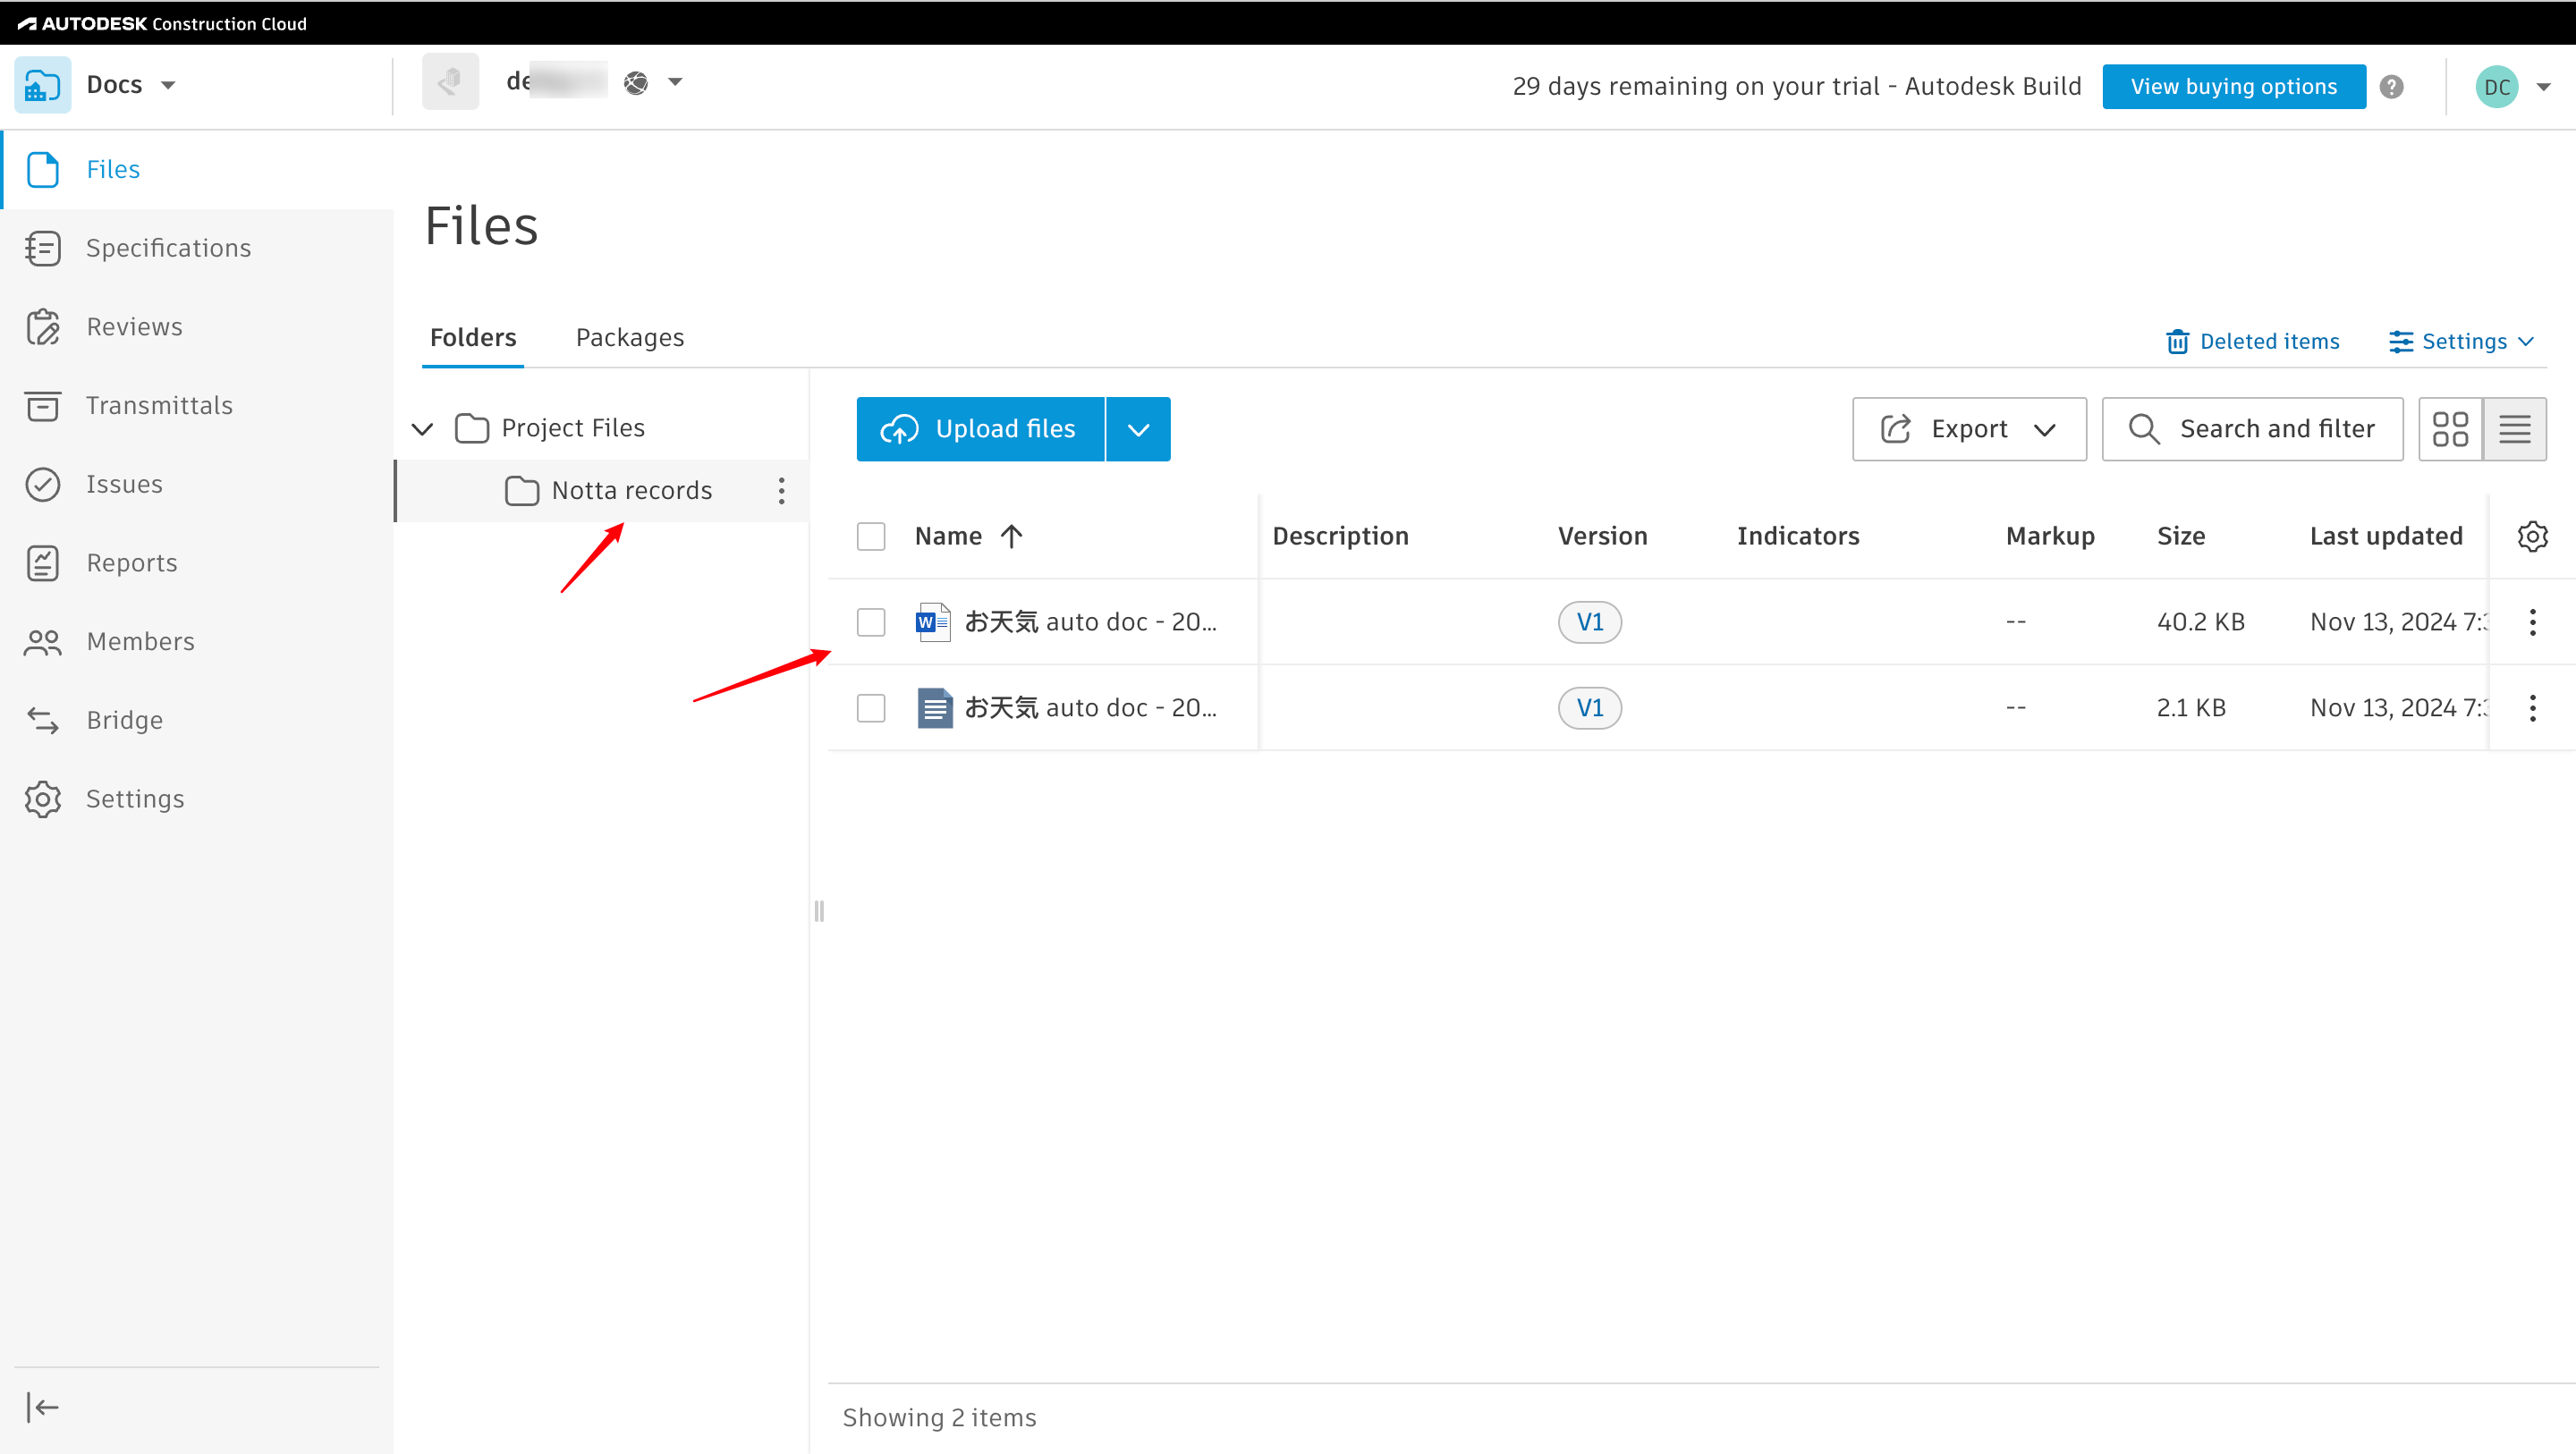Select the Word document row checkbox
The image size is (2576, 1454).
pyautogui.click(x=871, y=622)
